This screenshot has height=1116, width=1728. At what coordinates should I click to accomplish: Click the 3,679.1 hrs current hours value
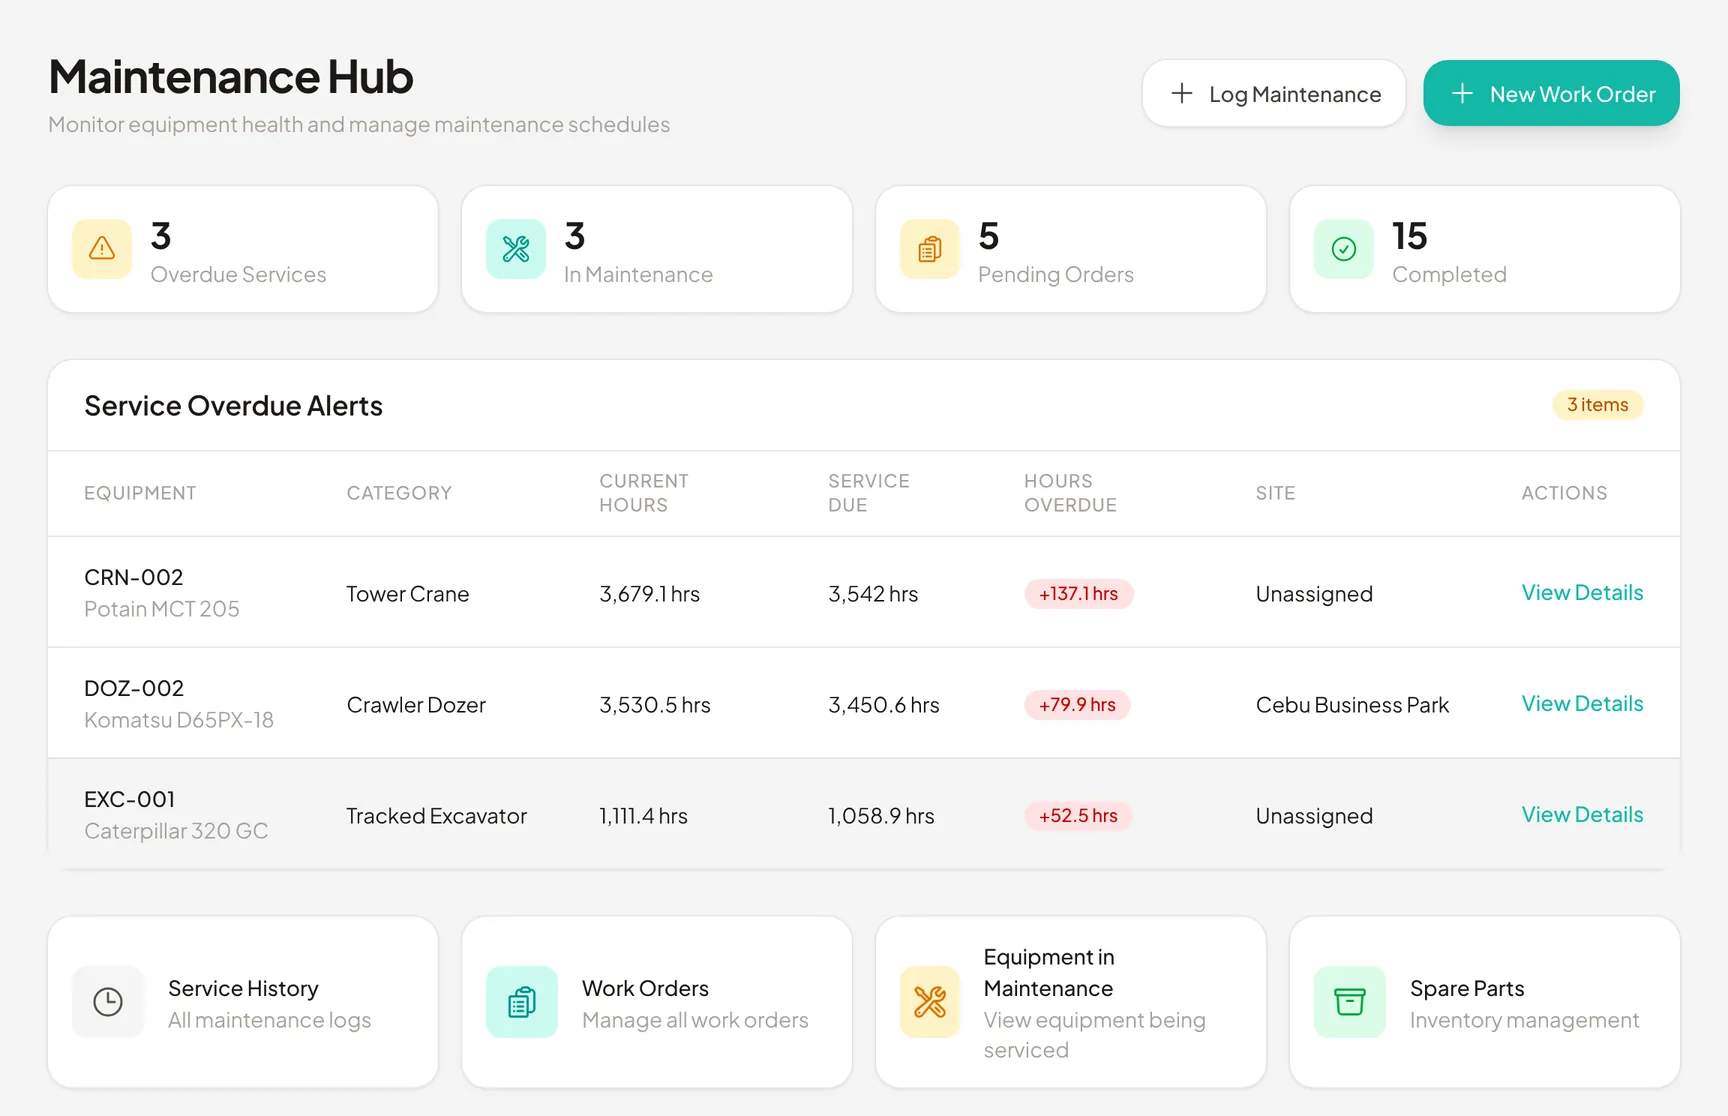[x=650, y=594]
